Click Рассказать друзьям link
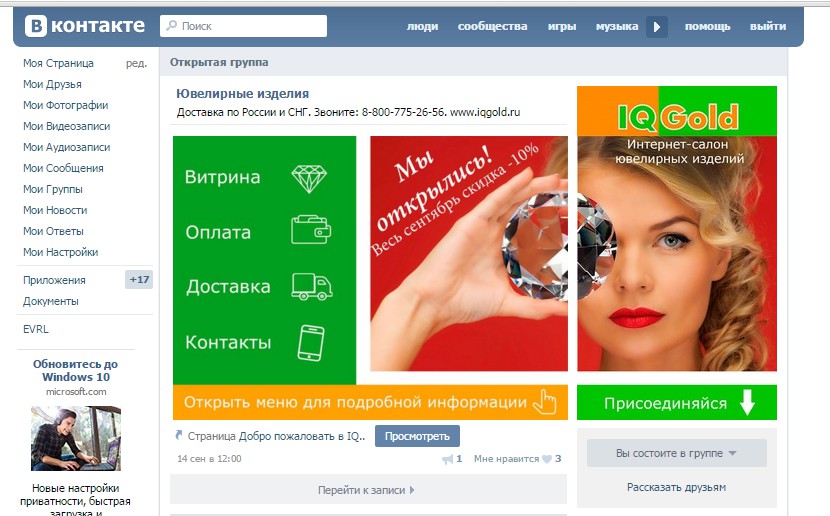The image size is (830, 516). click(676, 487)
